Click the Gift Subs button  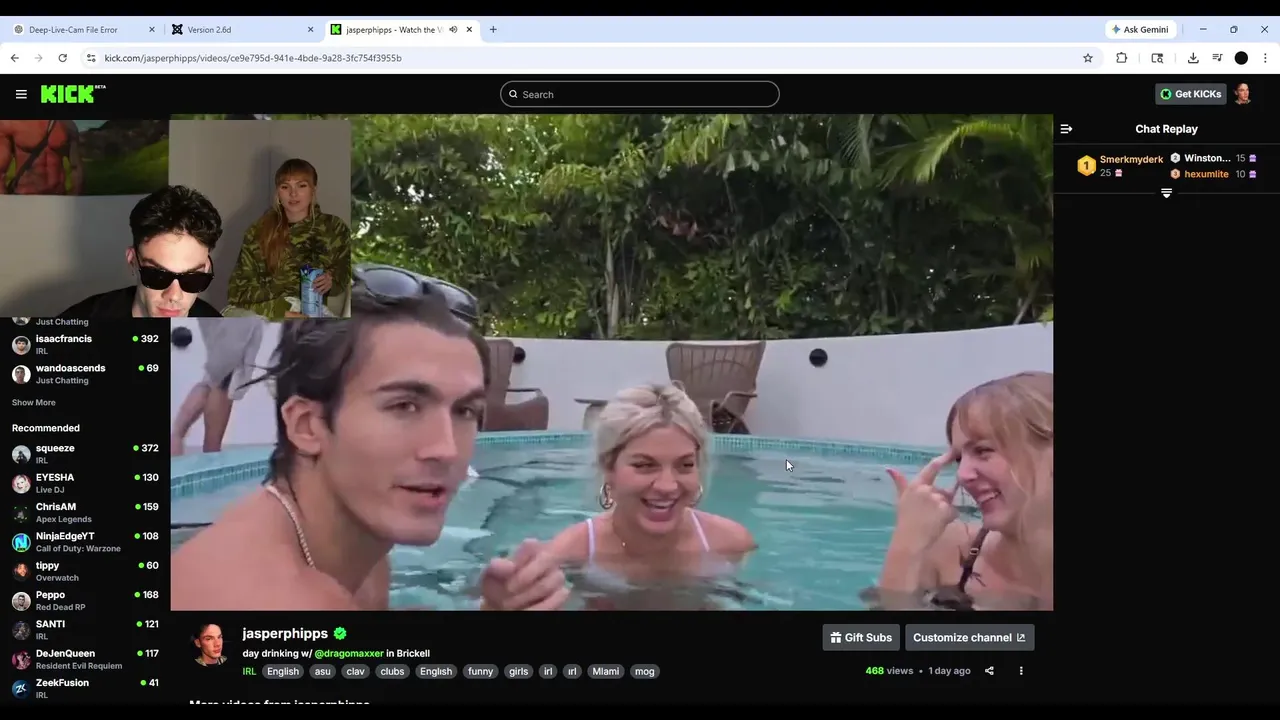tap(861, 638)
